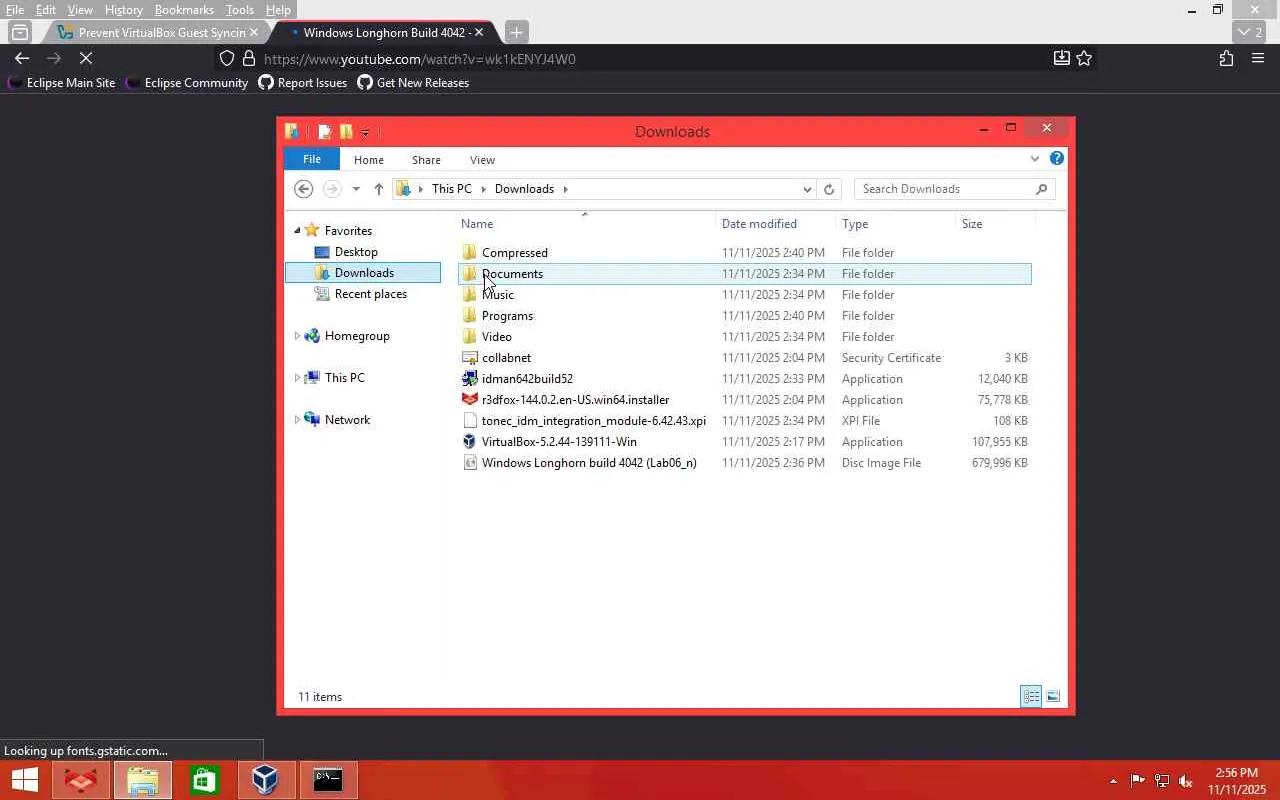
Task: Open File Explorer from taskbar
Action: 143,780
